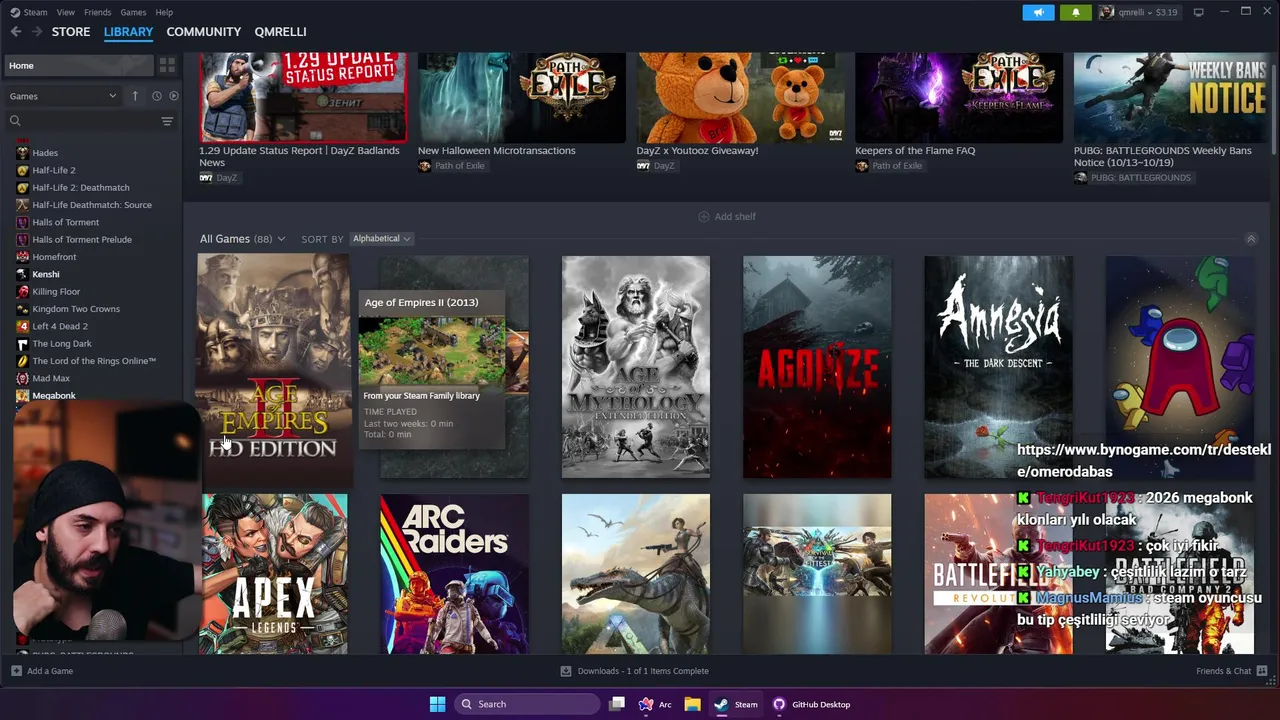The image size is (1280, 720).
Task: Click the Kenshi icon in sidebar
Action: click(23, 274)
